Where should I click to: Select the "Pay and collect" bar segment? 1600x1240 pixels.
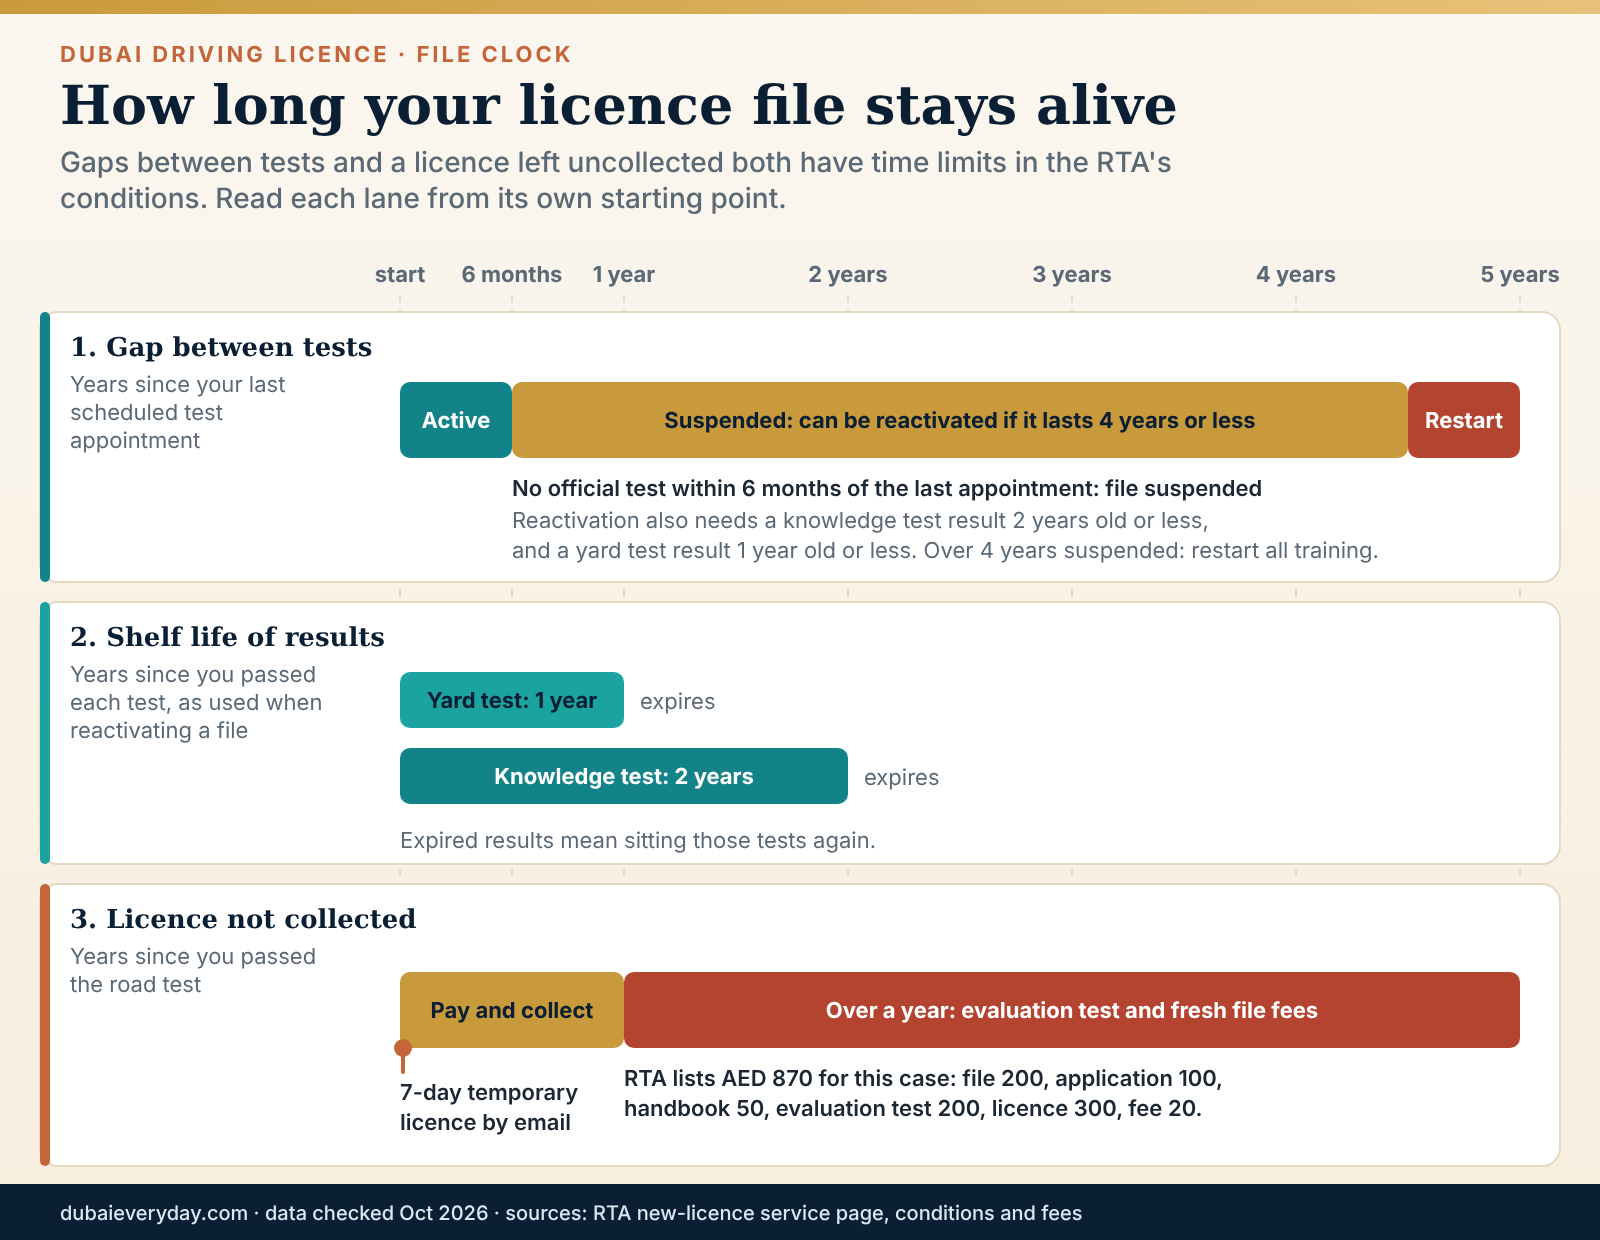click(x=512, y=1010)
